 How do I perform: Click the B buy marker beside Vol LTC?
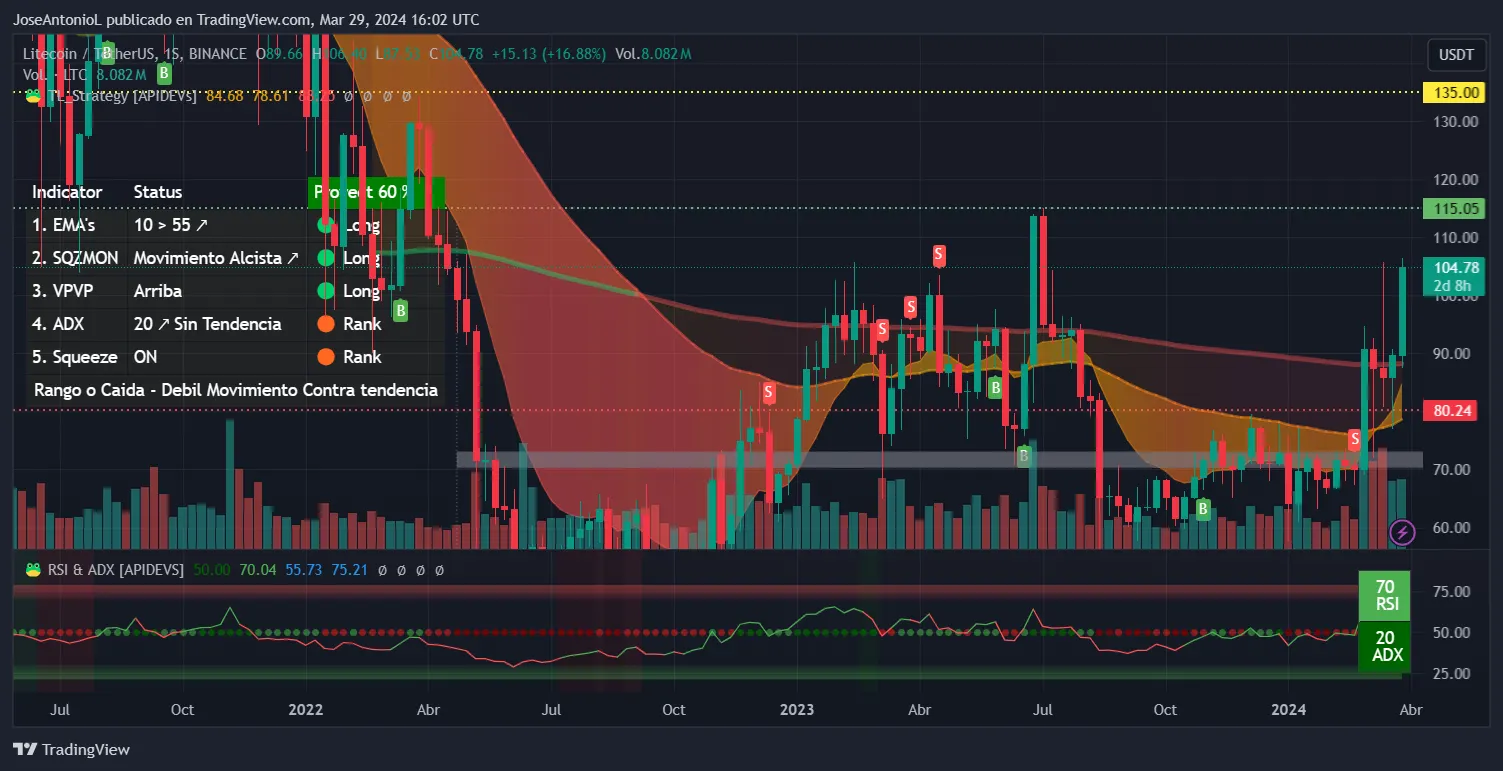pos(163,73)
